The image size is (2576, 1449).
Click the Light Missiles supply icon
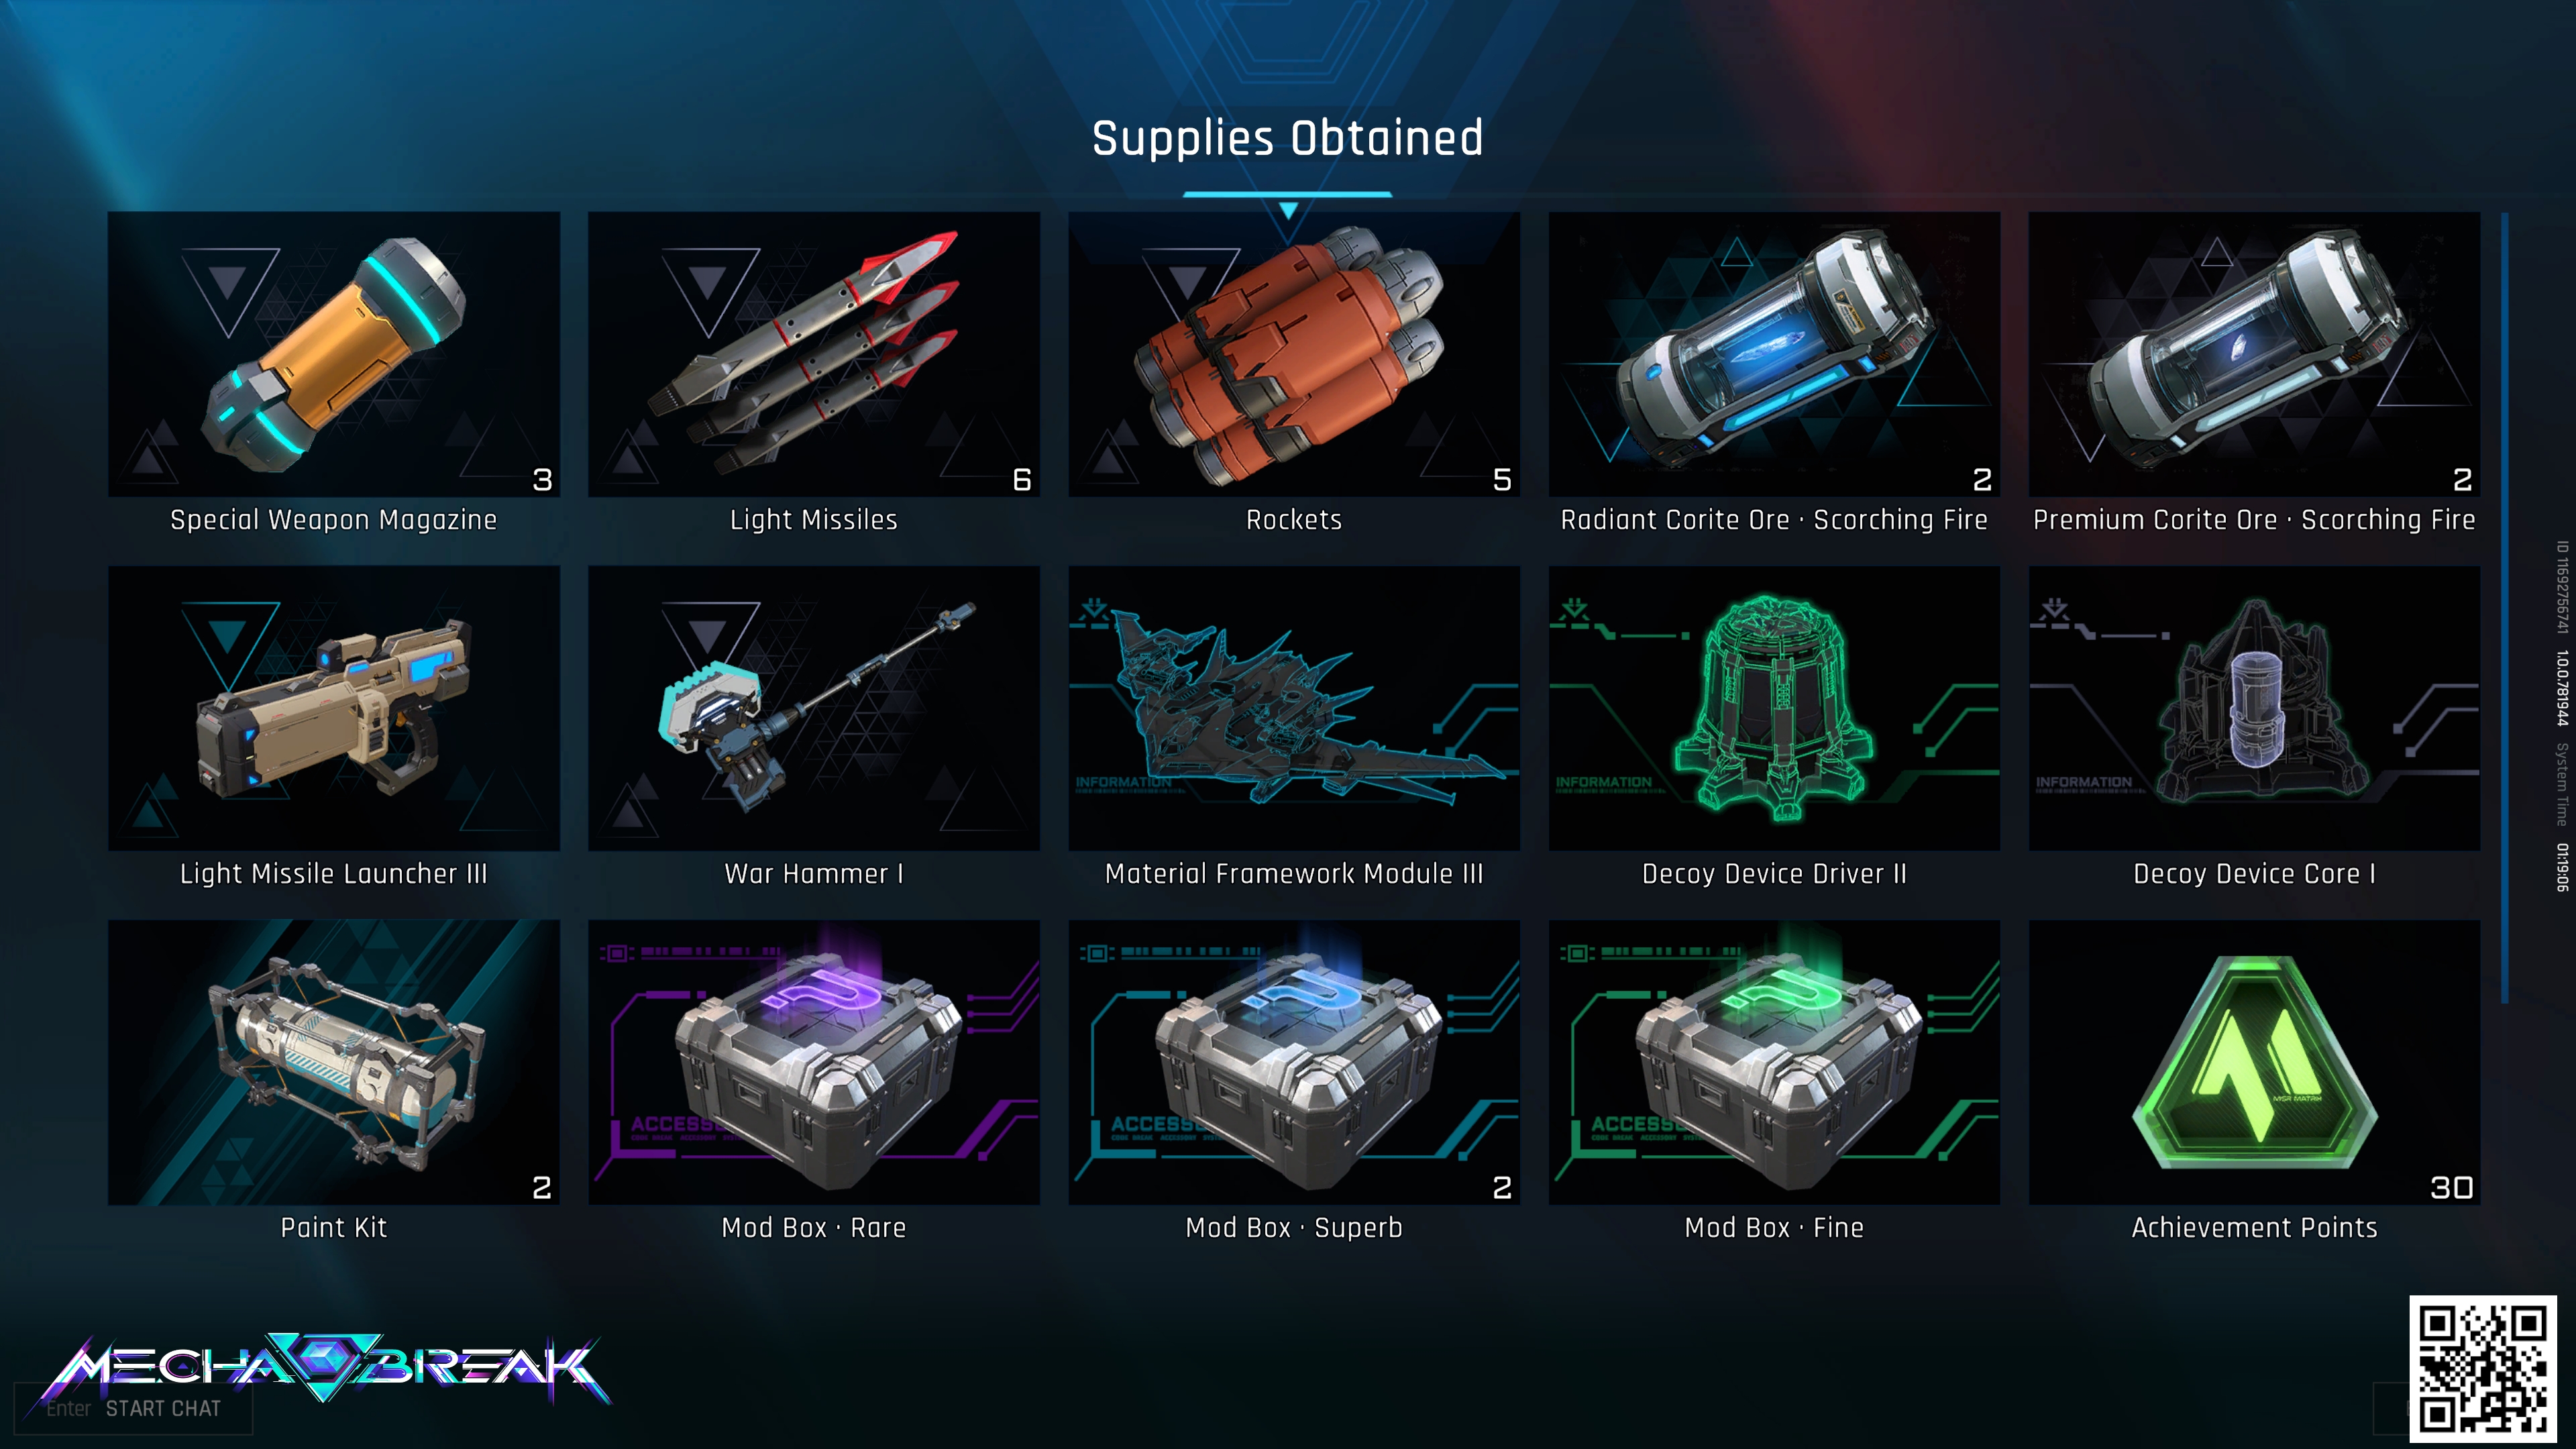(x=814, y=354)
